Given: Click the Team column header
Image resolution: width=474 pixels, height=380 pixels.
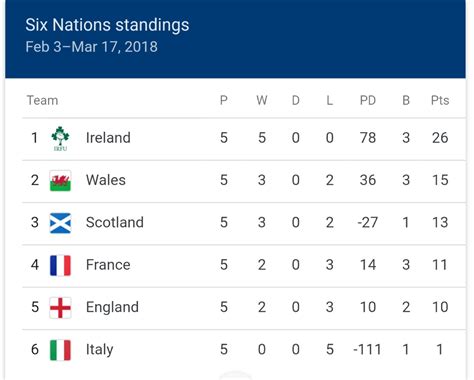Looking at the screenshot, I should [42, 100].
